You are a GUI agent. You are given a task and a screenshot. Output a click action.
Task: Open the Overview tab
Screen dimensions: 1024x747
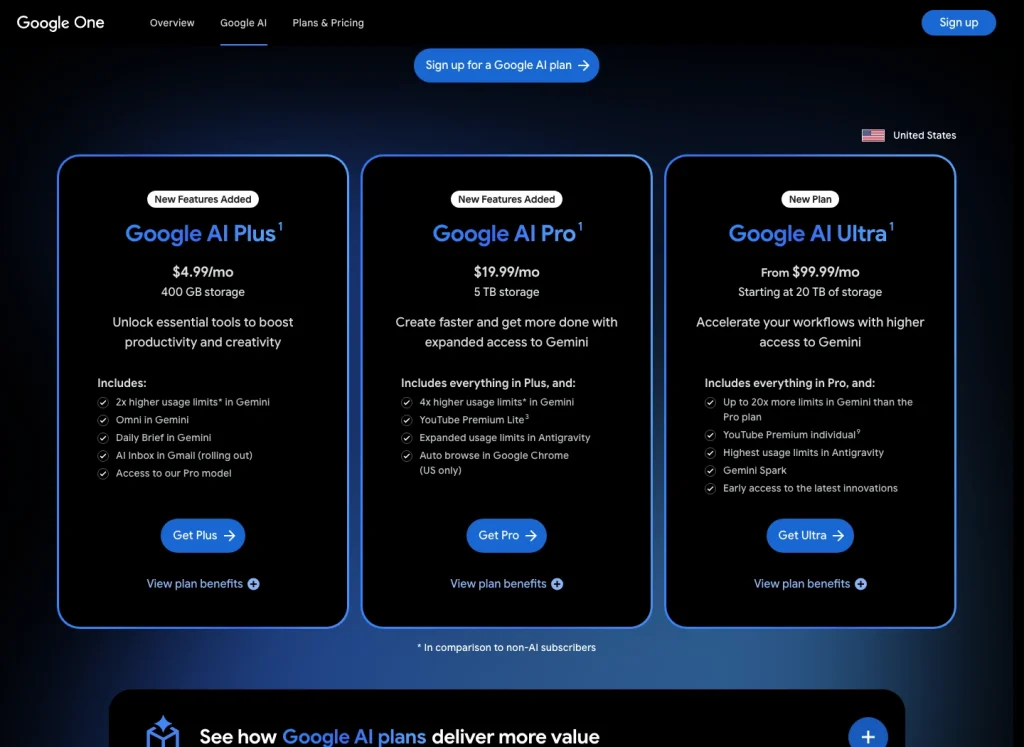pyautogui.click(x=172, y=23)
